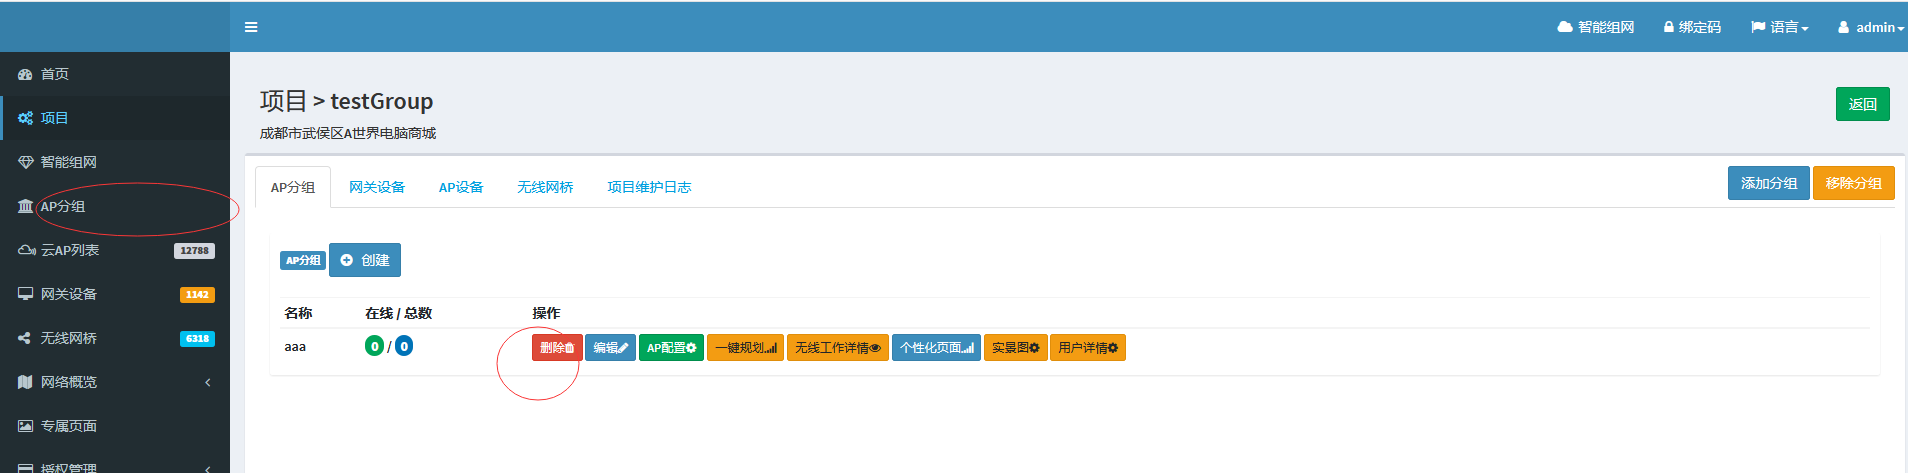Open 云AP列表 from the sidebar

pyautogui.click(x=70, y=250)
